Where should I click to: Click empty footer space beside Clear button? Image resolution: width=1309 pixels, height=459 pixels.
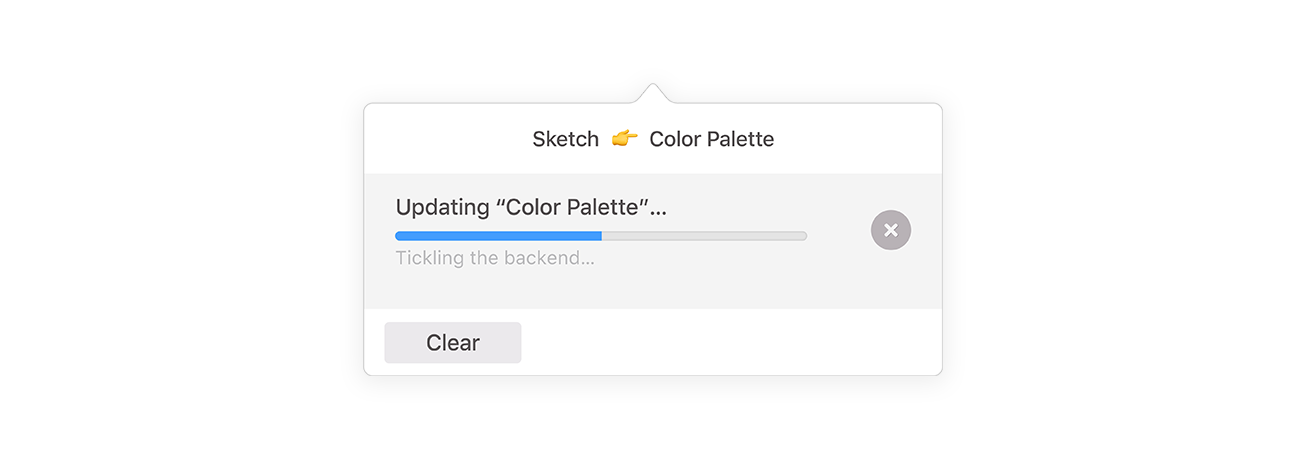730,342
